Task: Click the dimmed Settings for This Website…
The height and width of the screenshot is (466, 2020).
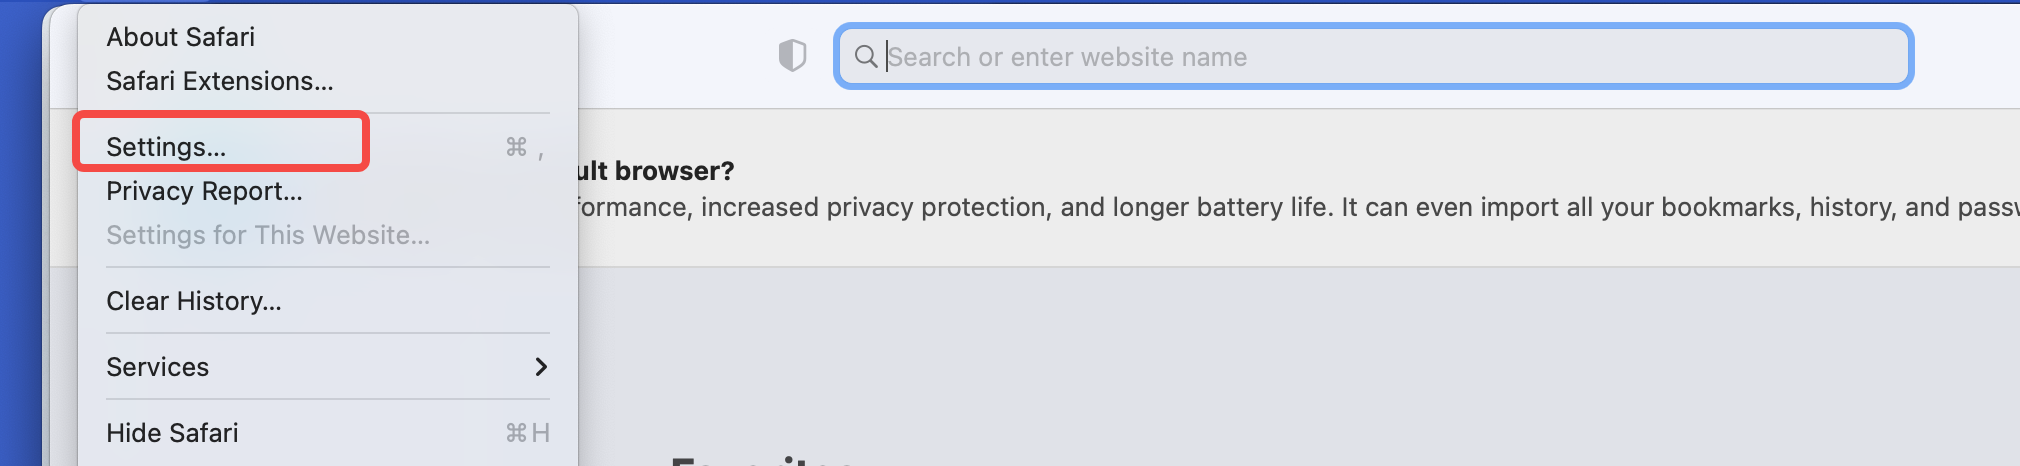Action: tap(268, 235)
